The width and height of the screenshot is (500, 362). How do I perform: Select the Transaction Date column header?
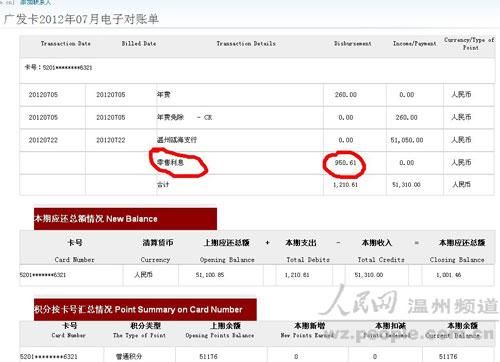[66, 44]
